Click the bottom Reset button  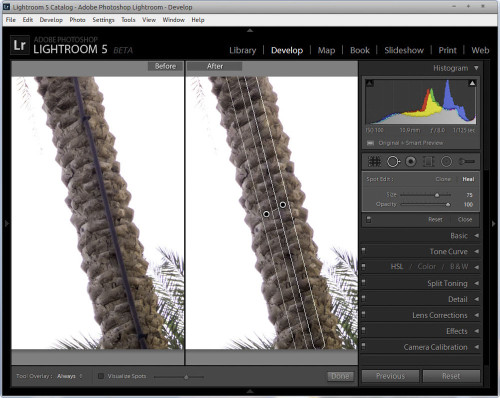pos(451,376)
